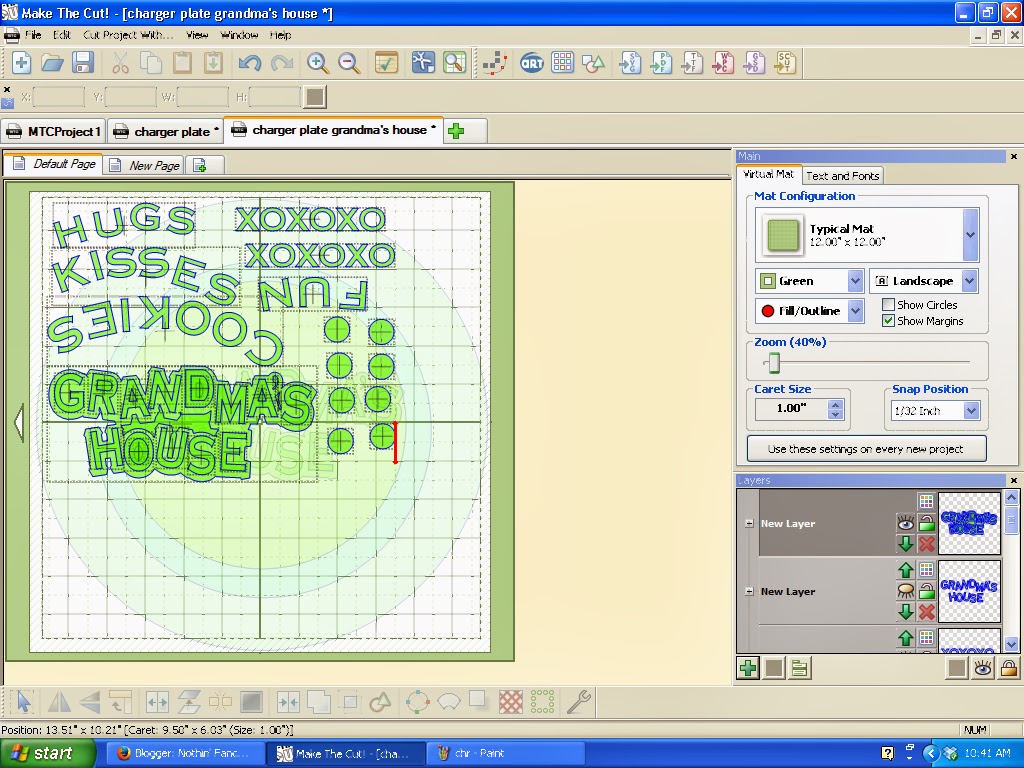Screen dimensions: 1024x768
Task: Open the View menu
Action: [x=197, y=35]
